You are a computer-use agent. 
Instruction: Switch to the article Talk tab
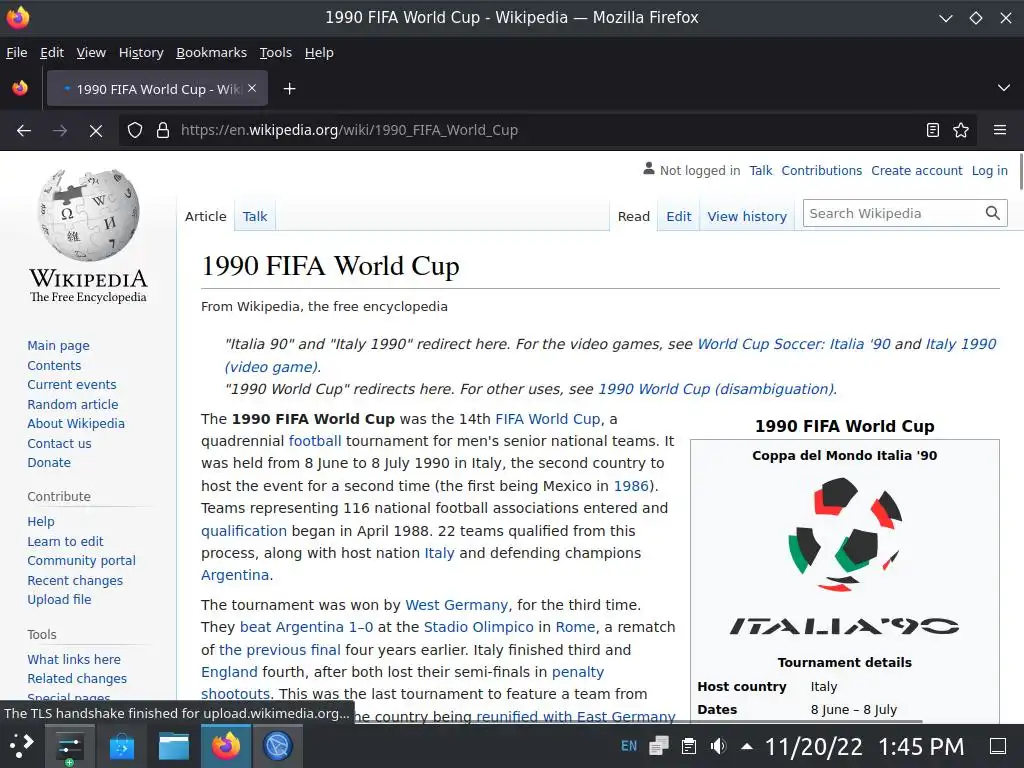[x=255, y=216]
